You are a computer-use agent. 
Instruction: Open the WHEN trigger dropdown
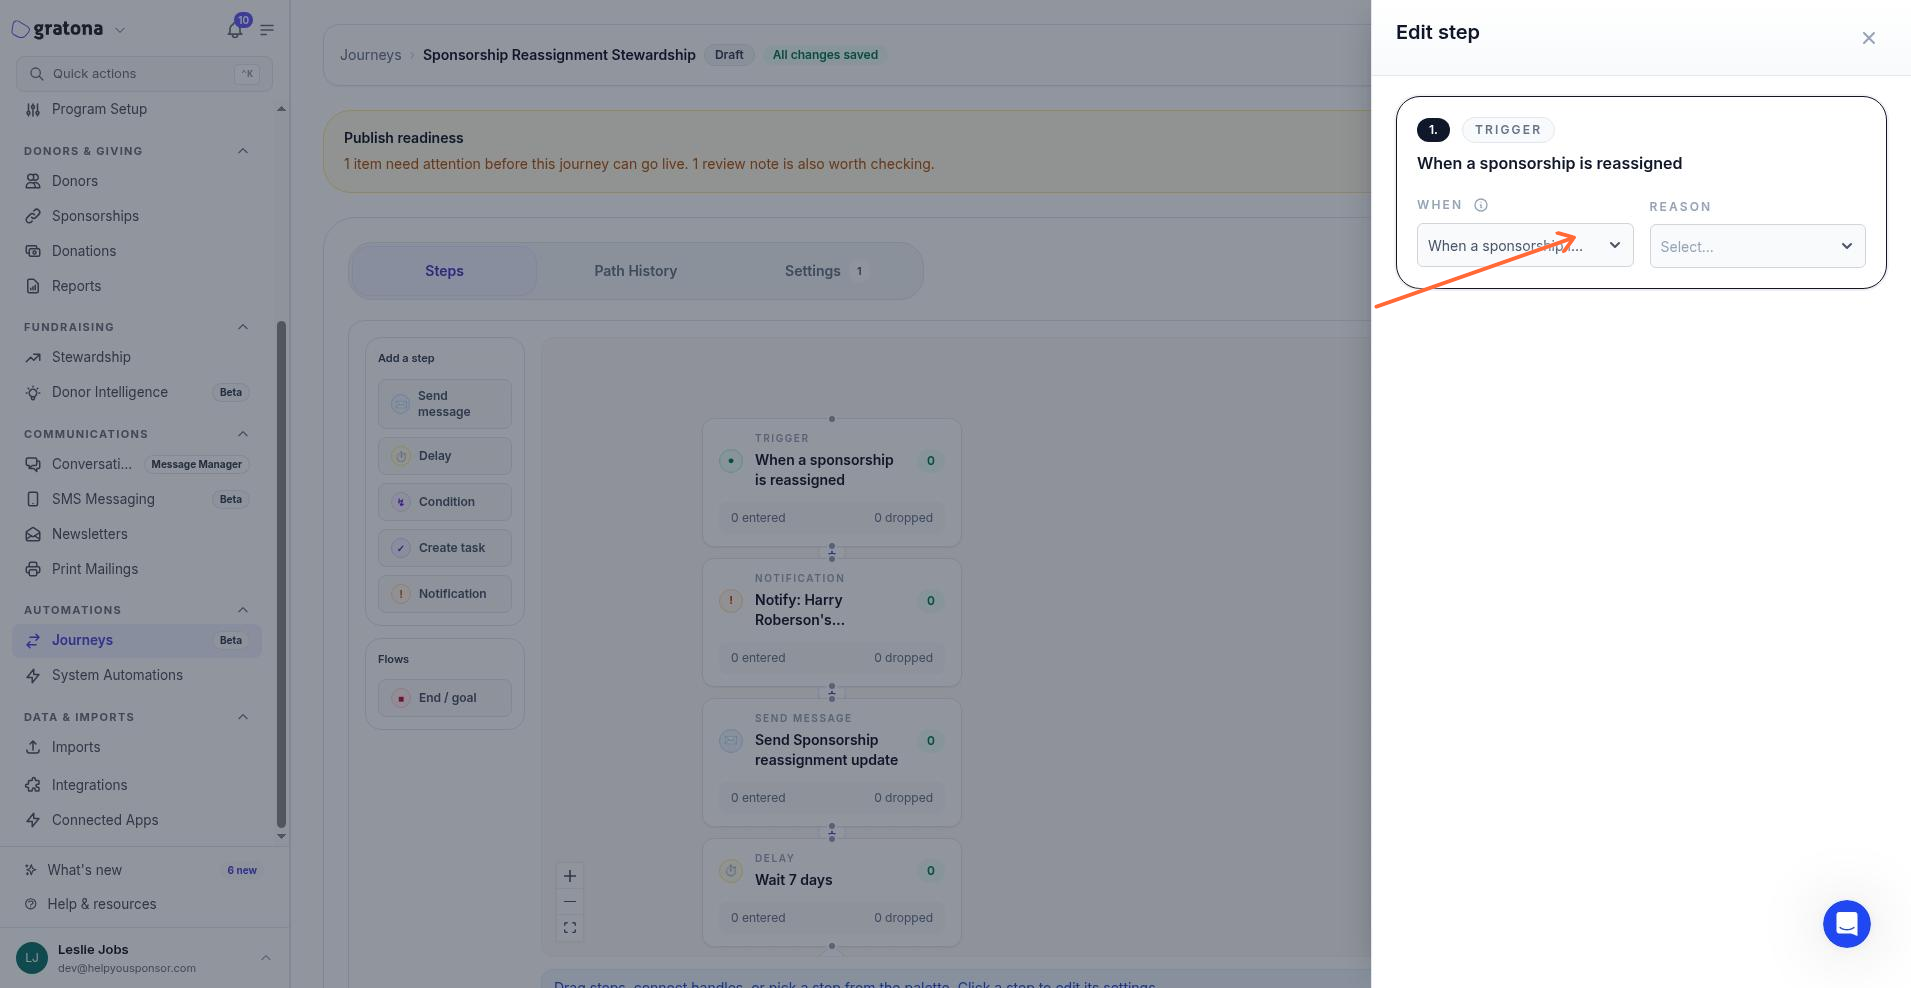click(1525, 246)
